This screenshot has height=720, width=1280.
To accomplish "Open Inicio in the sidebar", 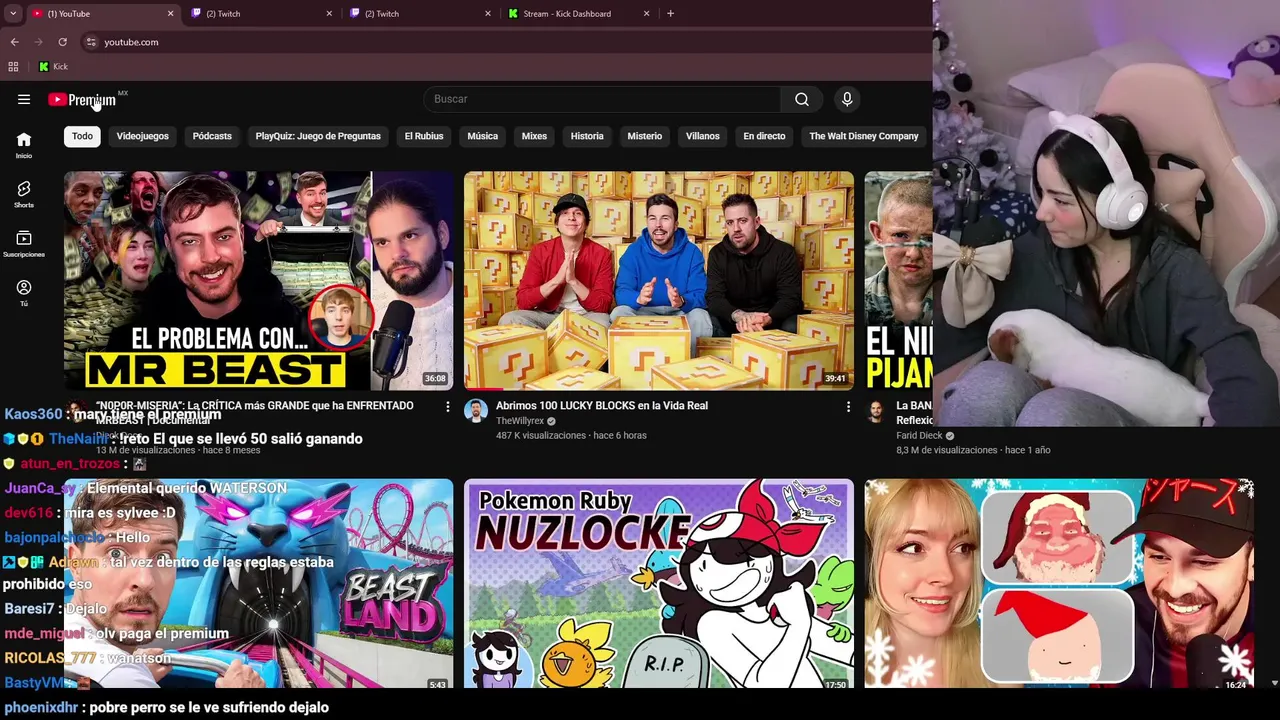I will pos(24,145).
